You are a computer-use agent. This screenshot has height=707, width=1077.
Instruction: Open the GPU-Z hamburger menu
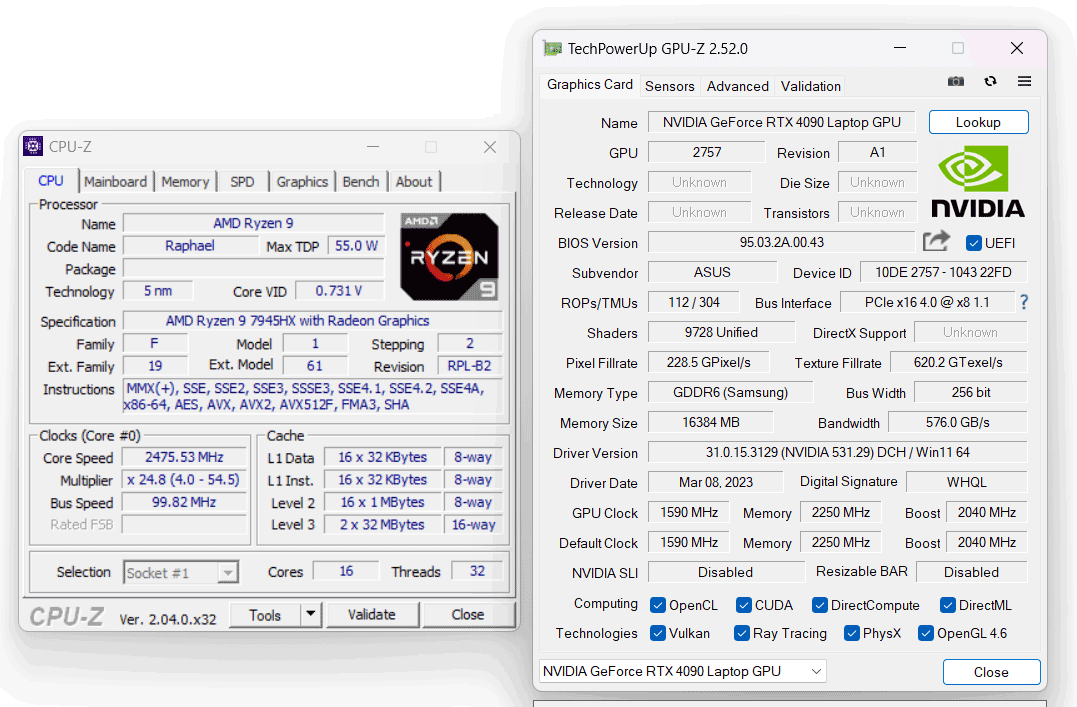point(1024,82)
